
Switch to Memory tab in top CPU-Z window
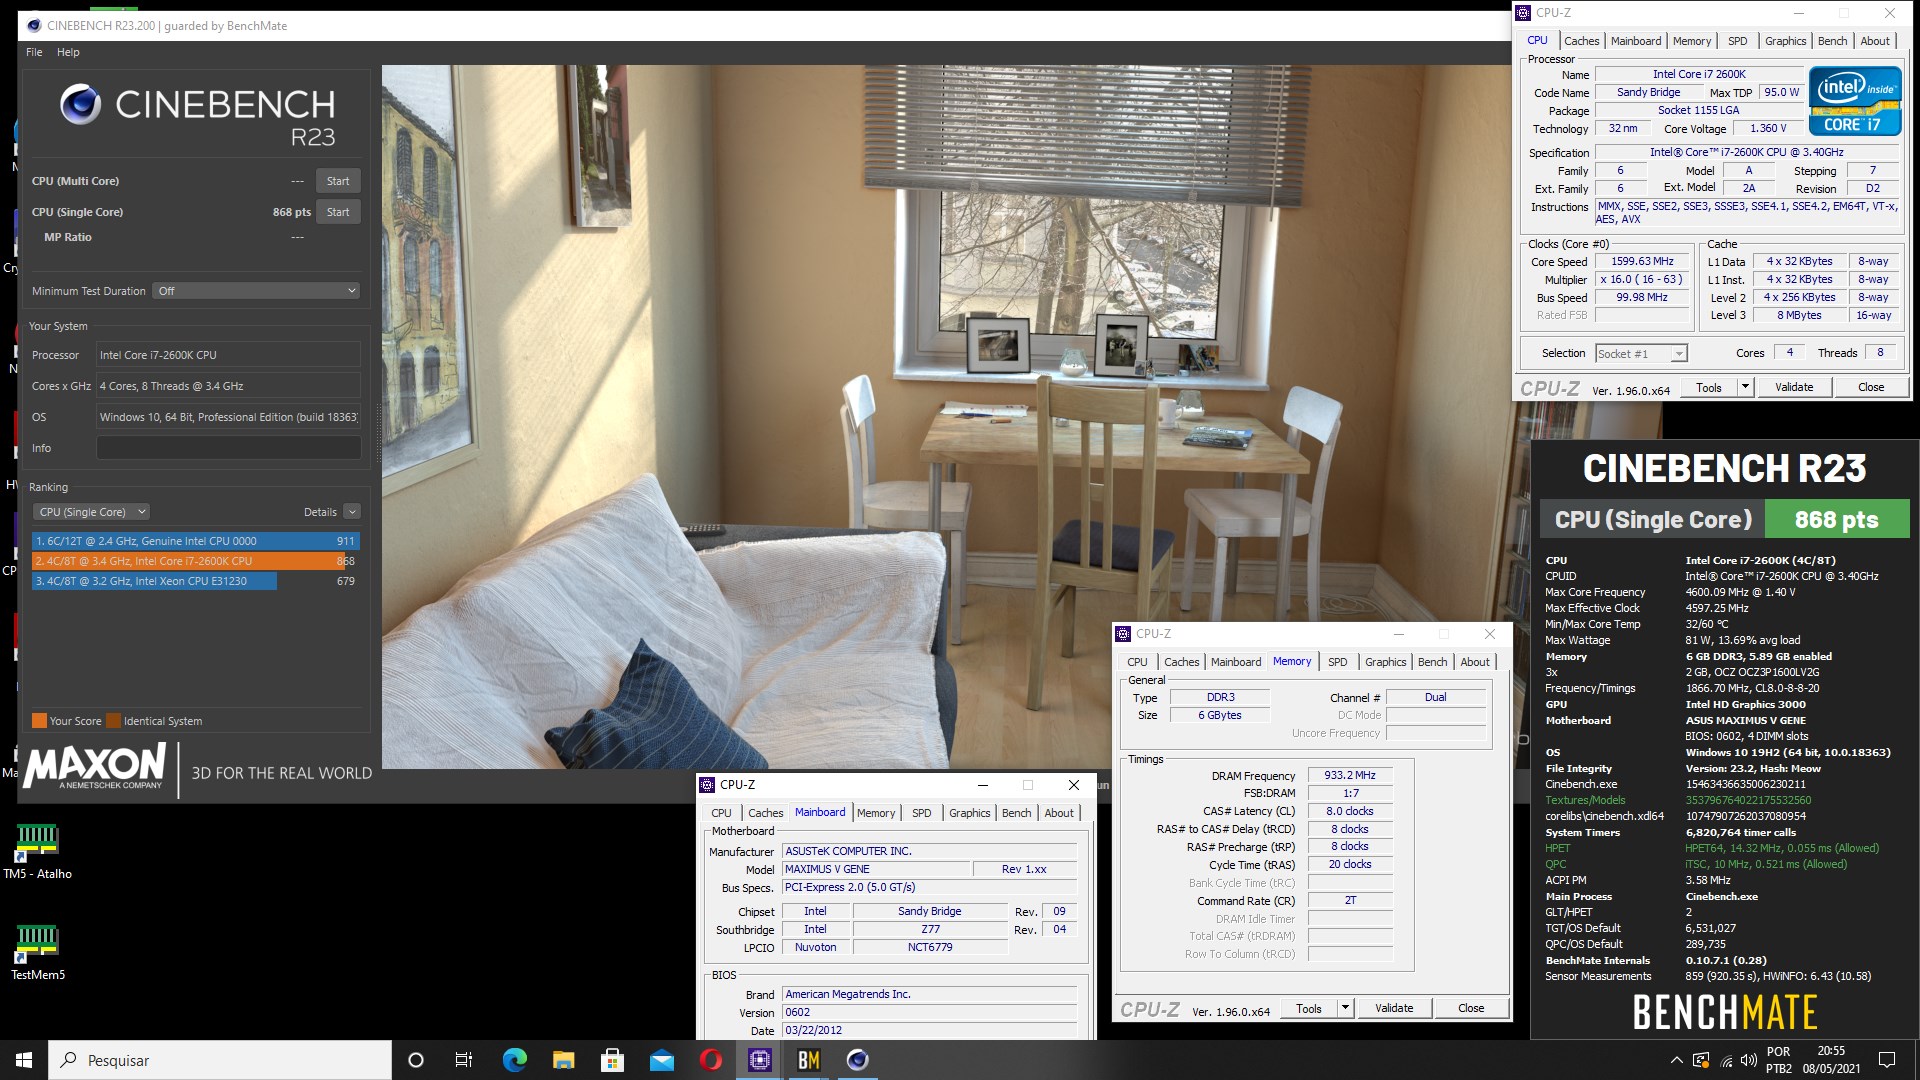click(1692, 41)
